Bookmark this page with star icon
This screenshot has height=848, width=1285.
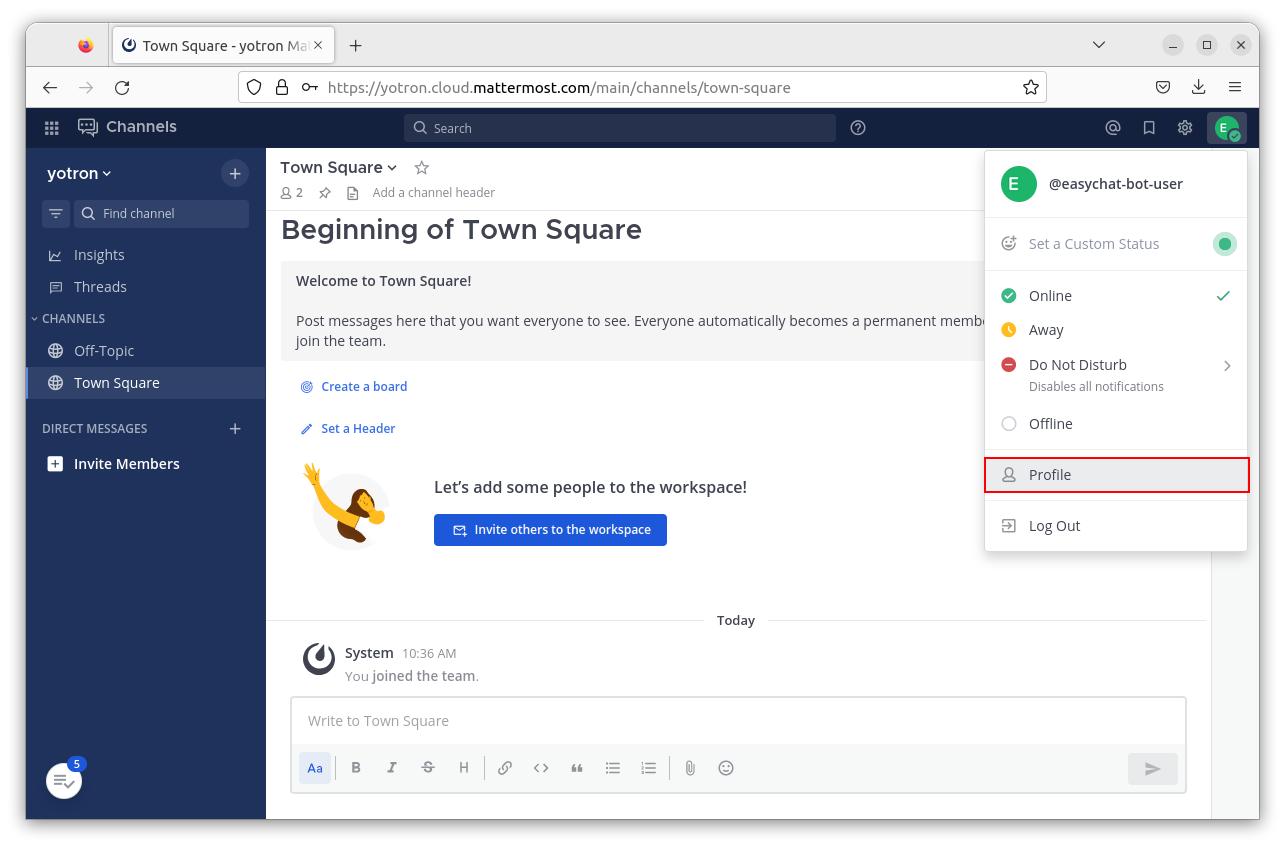coord(1031,87)
